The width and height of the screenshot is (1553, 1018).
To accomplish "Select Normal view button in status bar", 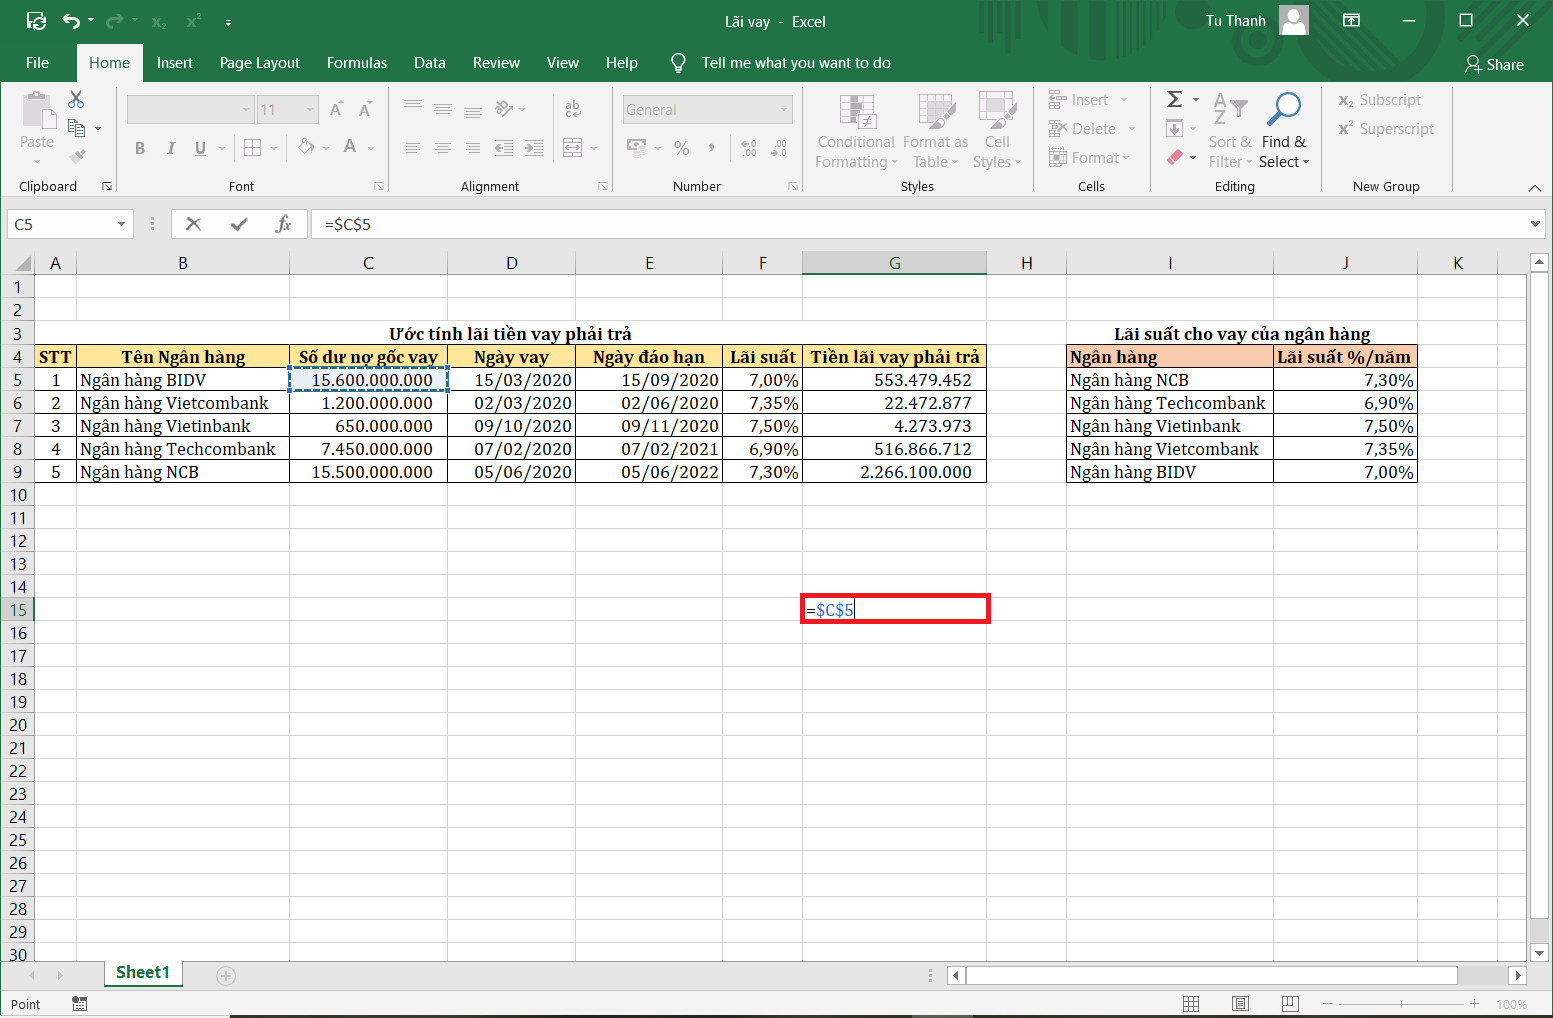I will pyautogui.click(x=1191, y=1003).
